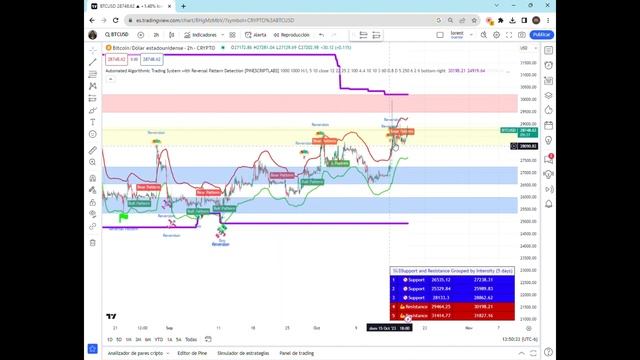This screenshot has width=640, height=360.
Task: Select the crosshair cursor tool
Action: tap(93, 50)
